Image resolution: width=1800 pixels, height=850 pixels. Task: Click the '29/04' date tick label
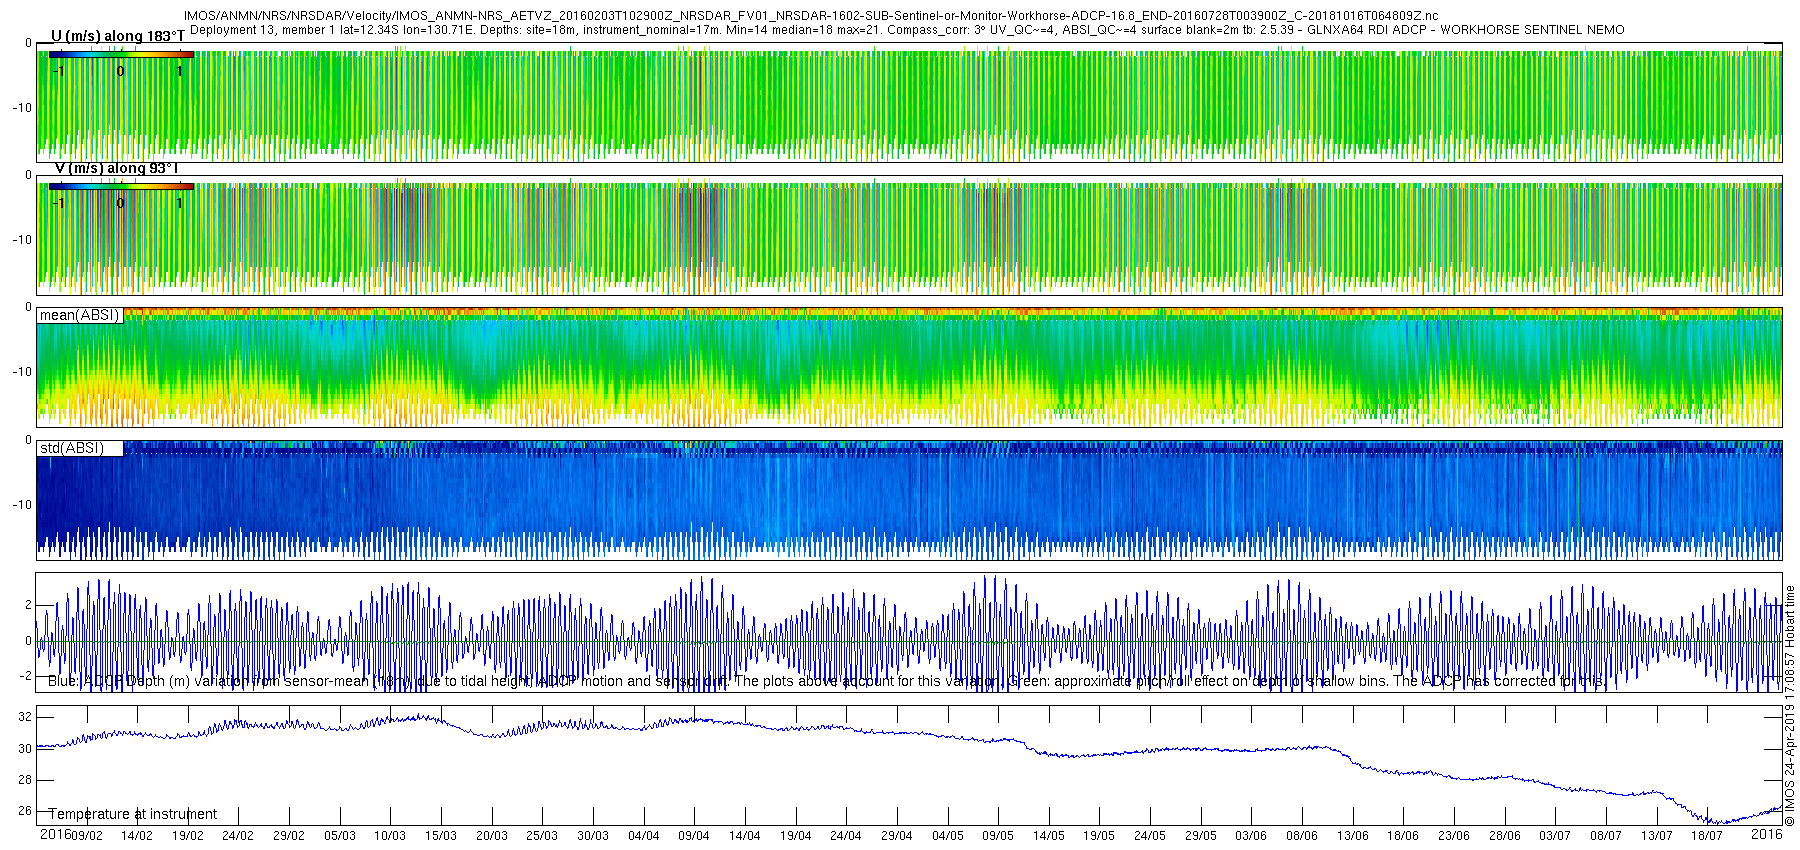click(897, 836)
